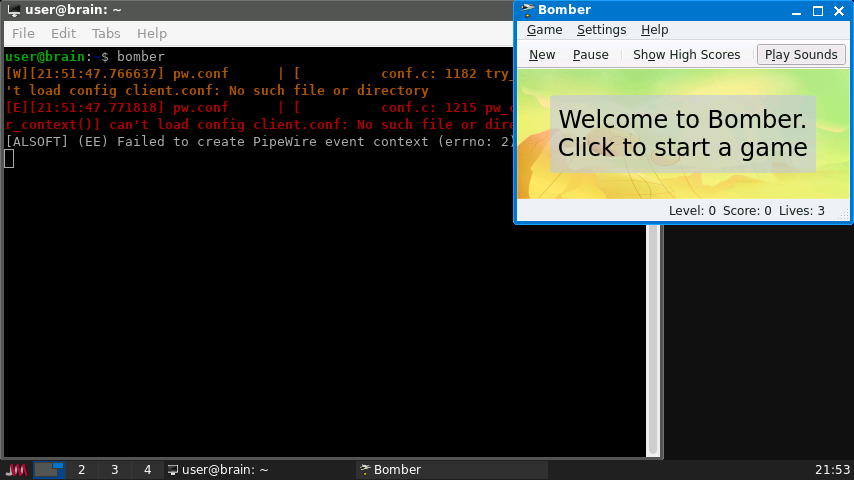
Task: Click Show High Scores
Action: [x=686, y=55]
